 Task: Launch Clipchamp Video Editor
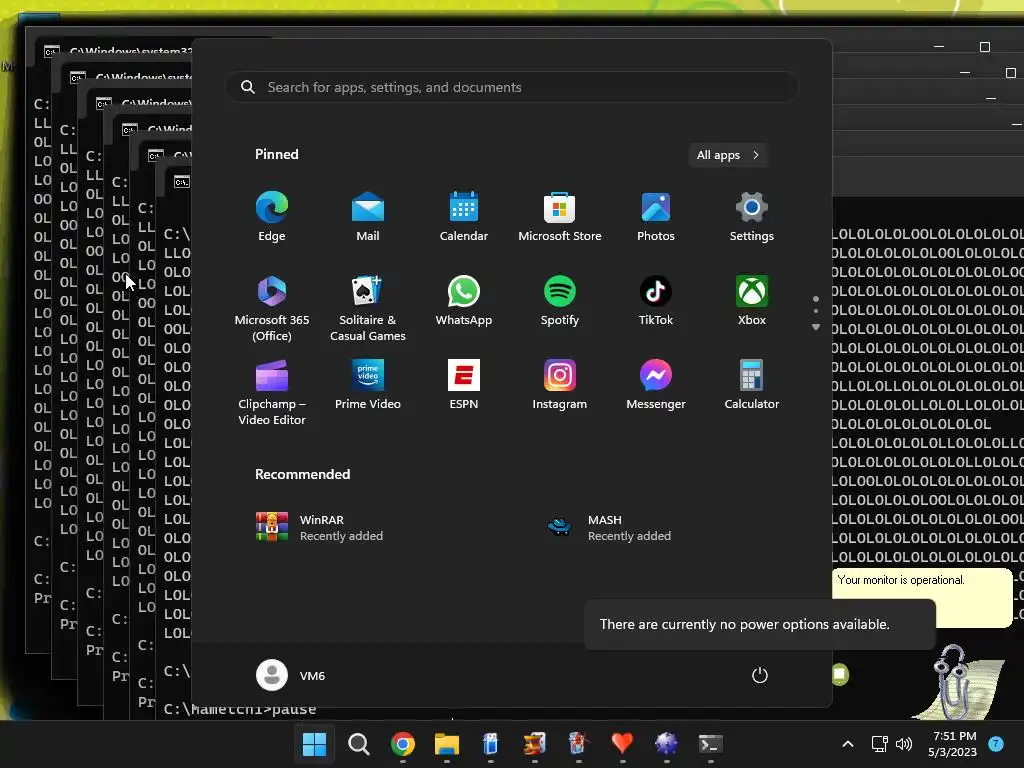click(x=272, y=392)
